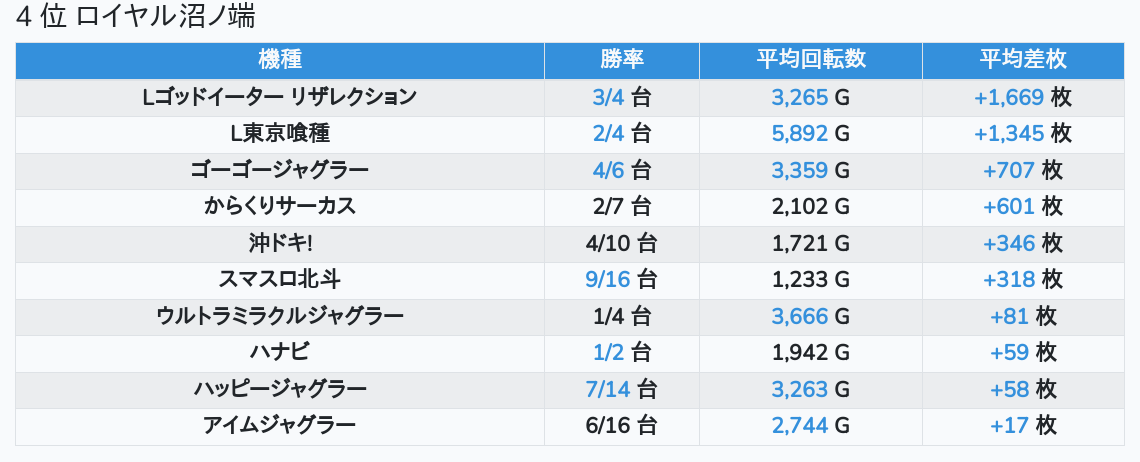Click the ハッピージャグラー machine name
This screenshot has height=462, width=1140.
[280, 389]
